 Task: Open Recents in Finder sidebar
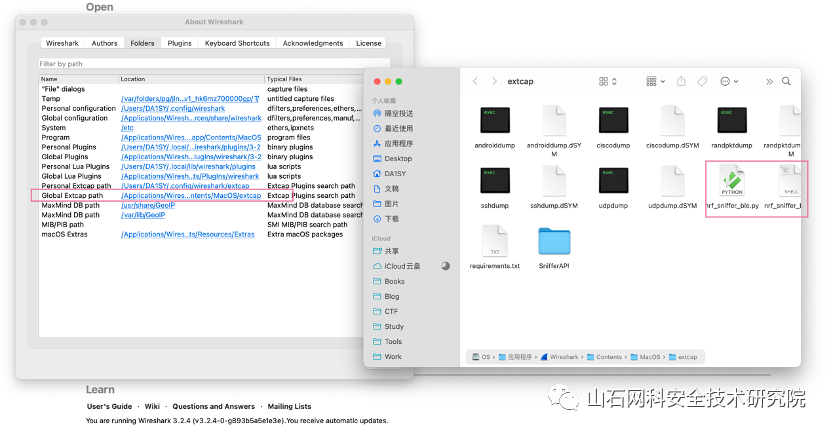pos(393,128)
